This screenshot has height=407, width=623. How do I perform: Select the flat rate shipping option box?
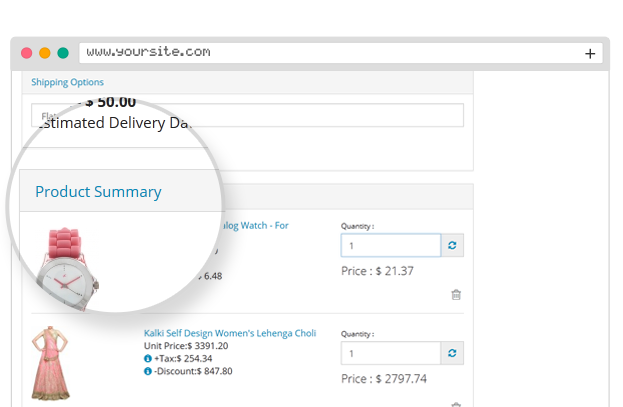pos(247,115)
